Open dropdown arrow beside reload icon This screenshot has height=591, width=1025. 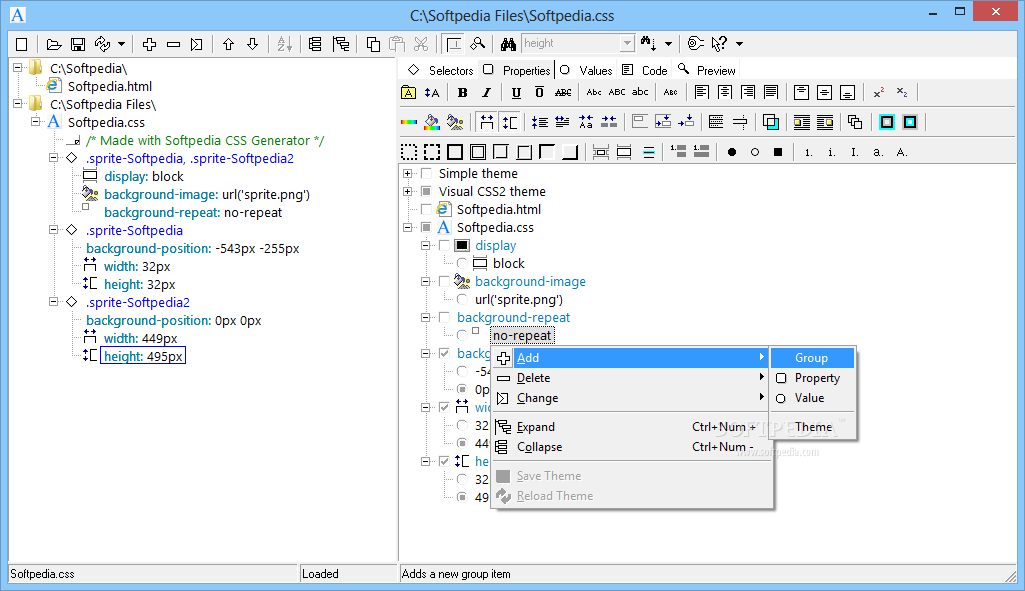tap(122, 44)
